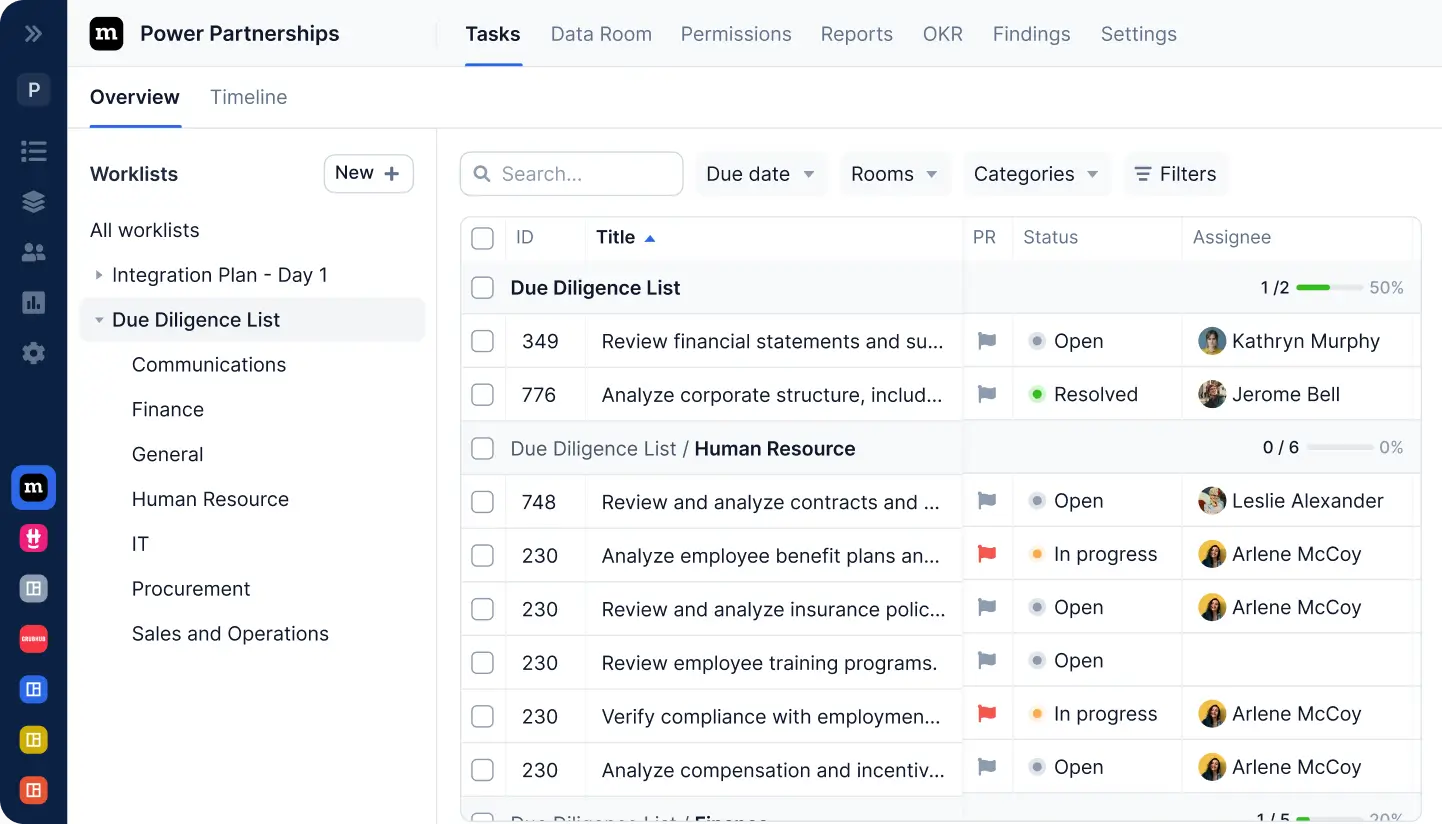The image size is (1442, 824).
Task: Open the Categories filter dropdown
Action: point(1036,173)
